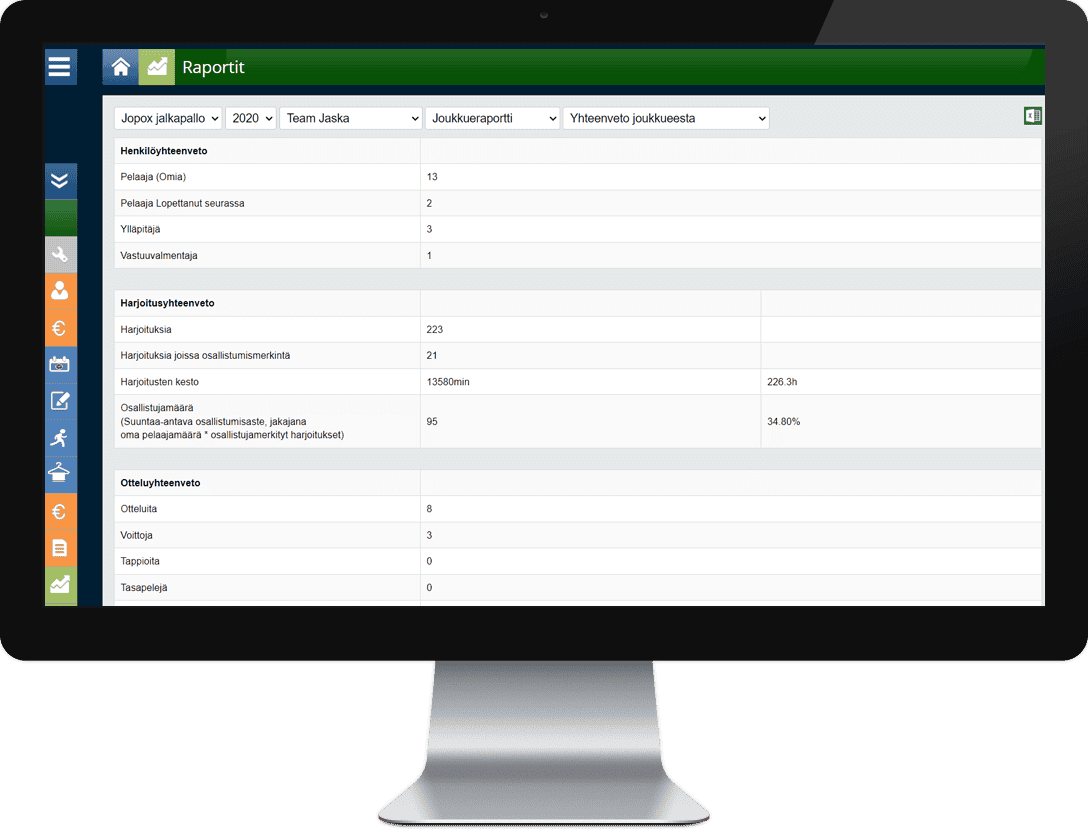Change the year in 2020 dropdown

click(x=250, y=118)
